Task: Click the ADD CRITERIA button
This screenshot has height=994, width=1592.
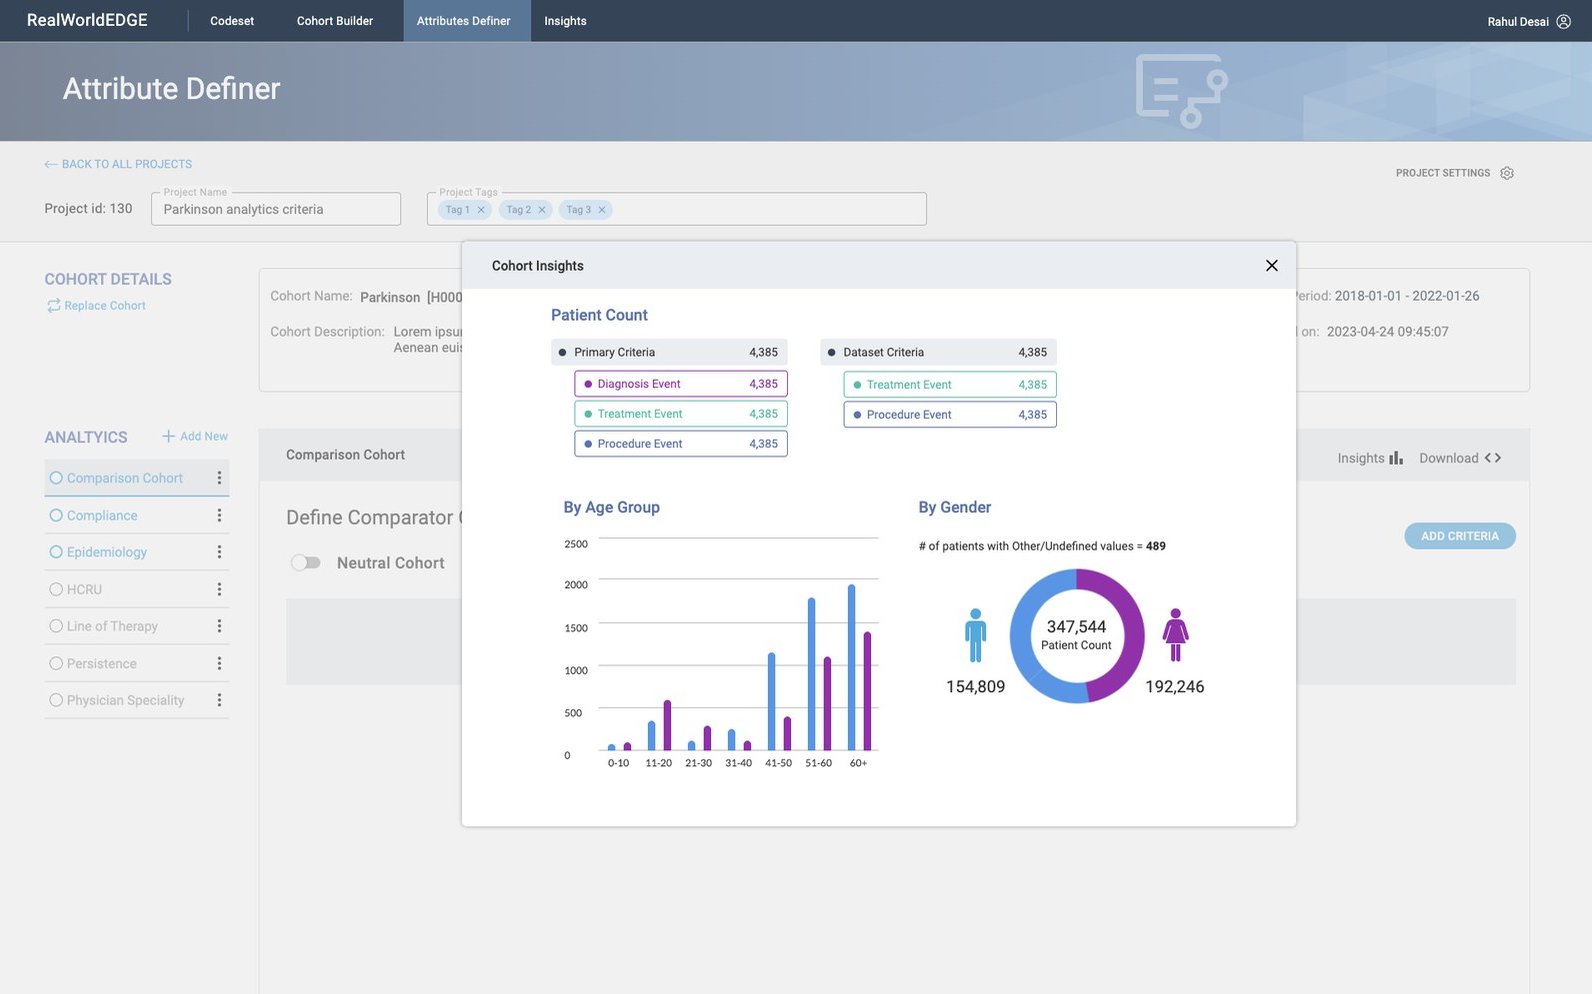Action: click(1460, 536)
